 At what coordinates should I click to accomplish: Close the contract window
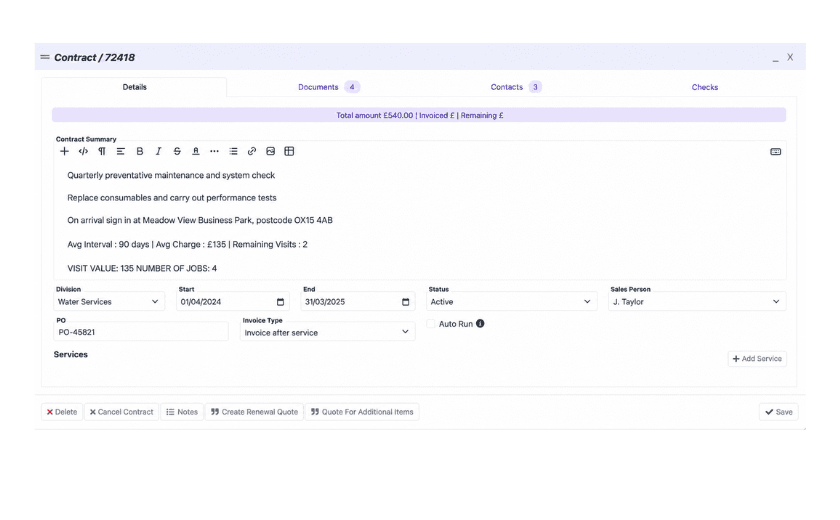790,57
